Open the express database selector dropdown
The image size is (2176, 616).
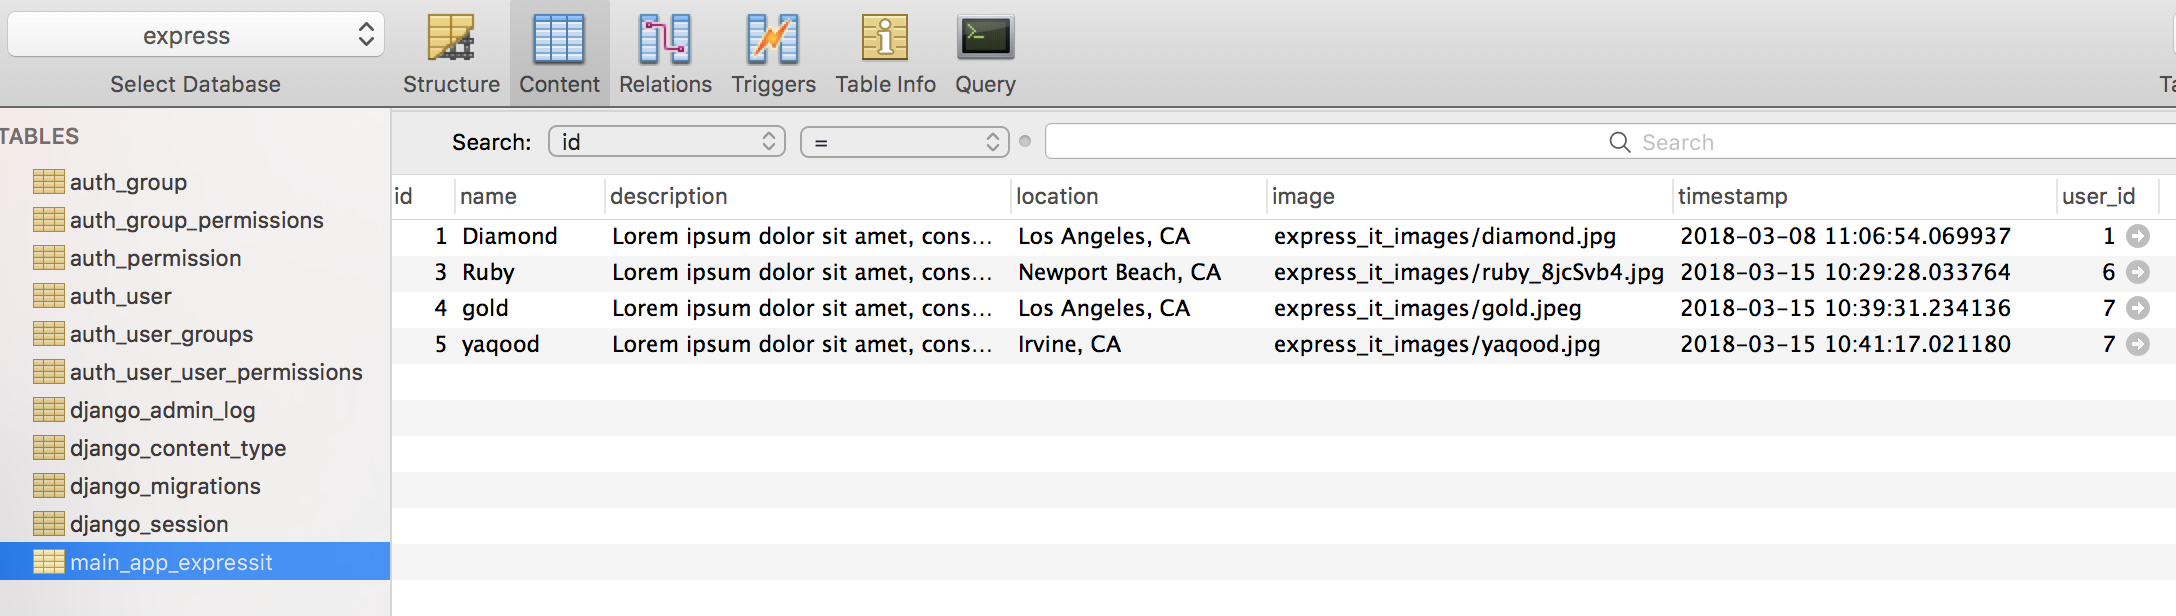(196, 35)
